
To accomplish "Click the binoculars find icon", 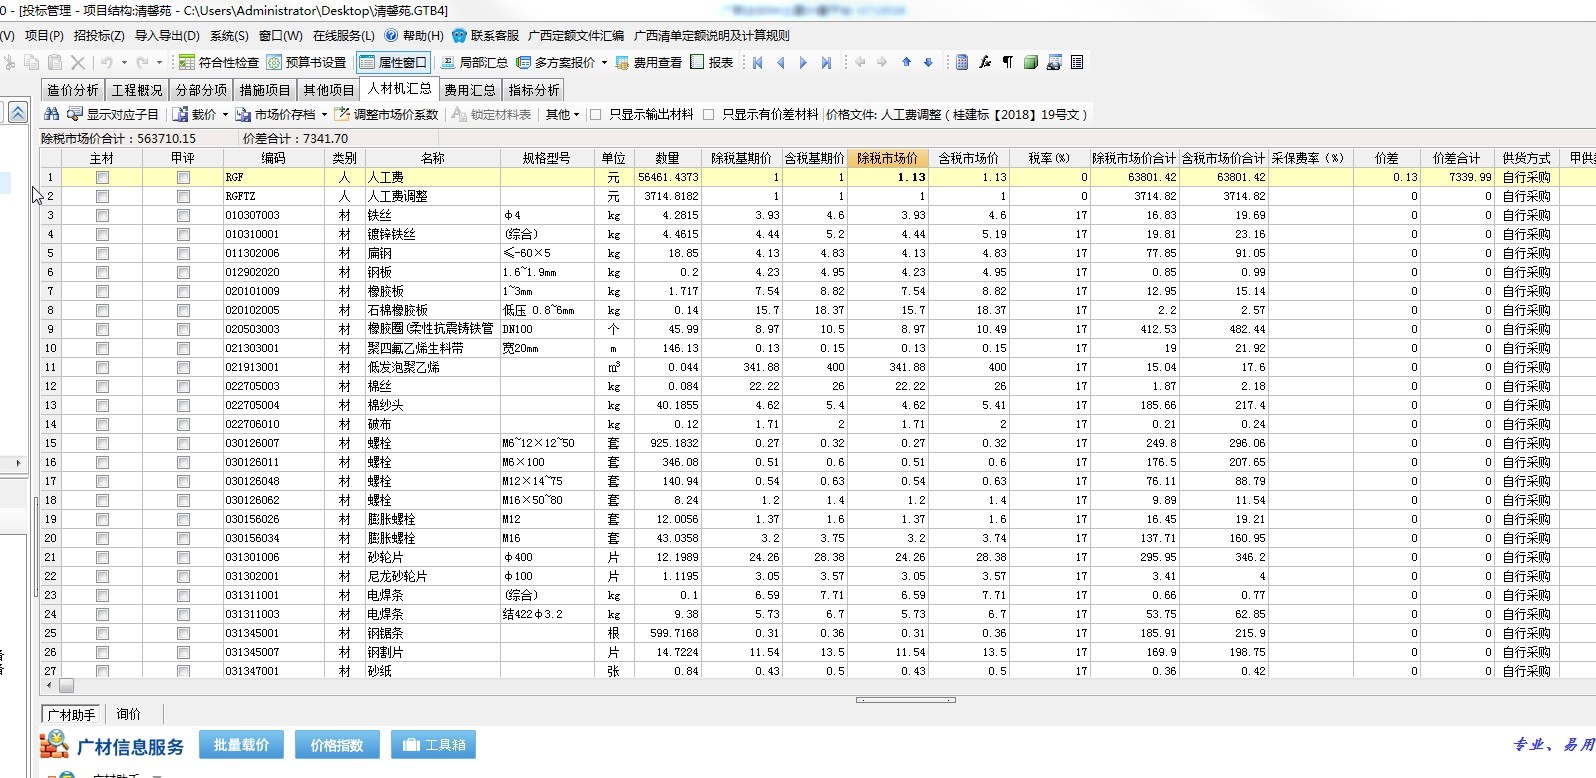I will [52, 114].
